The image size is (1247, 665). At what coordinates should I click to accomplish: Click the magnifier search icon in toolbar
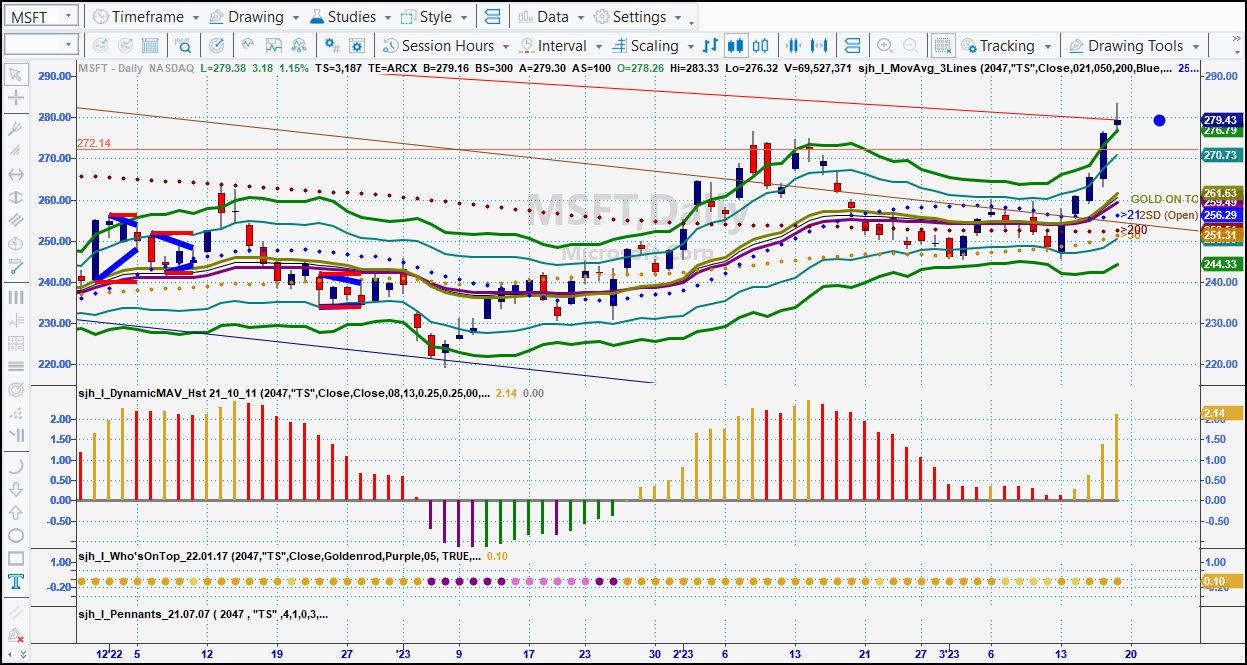(184, 45)
